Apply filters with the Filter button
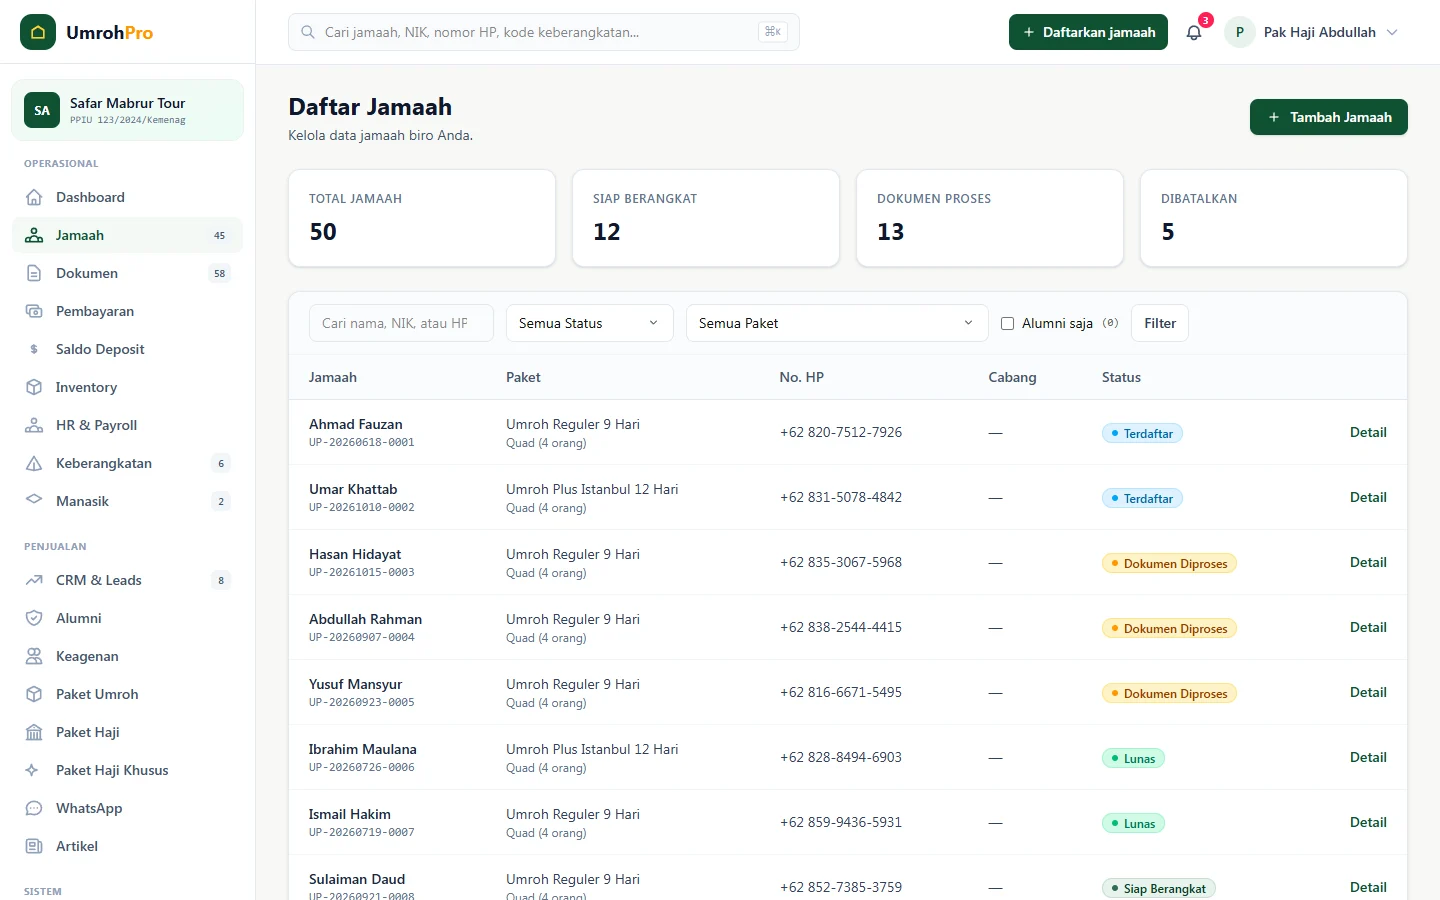 (1160, 323)
